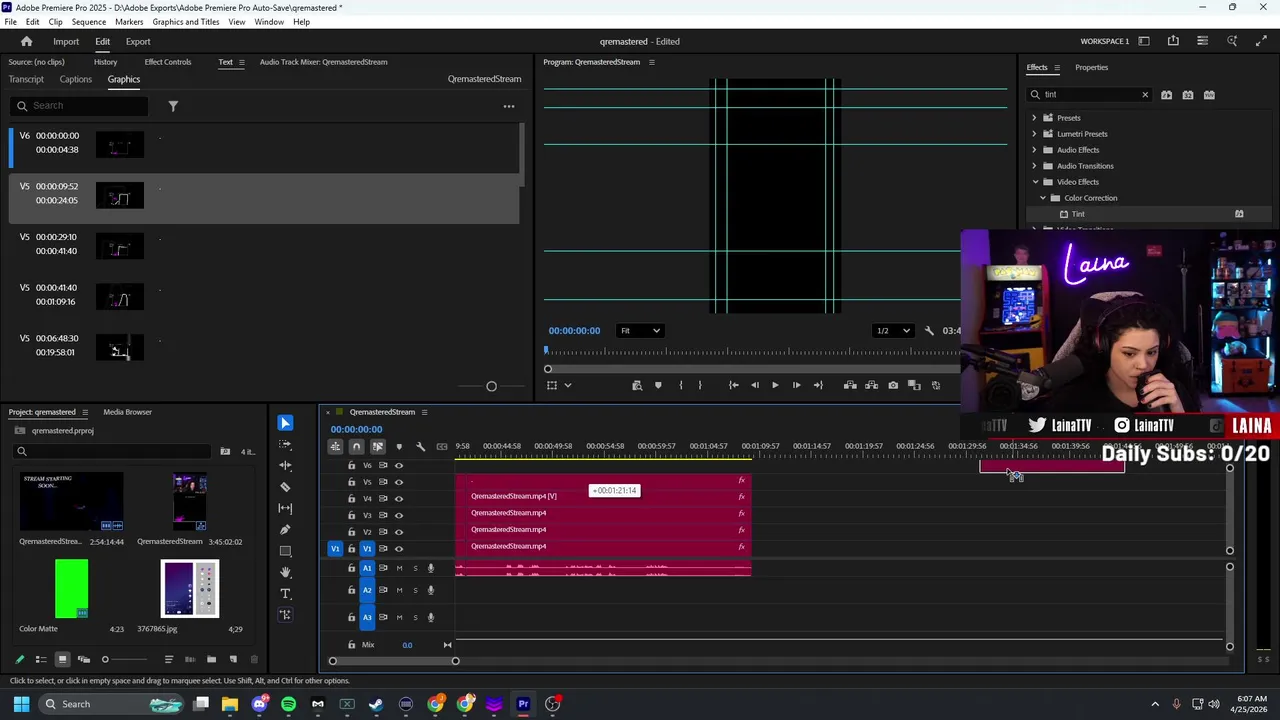
Task: Switch to the Export workspace
Action: pos(138,42)
